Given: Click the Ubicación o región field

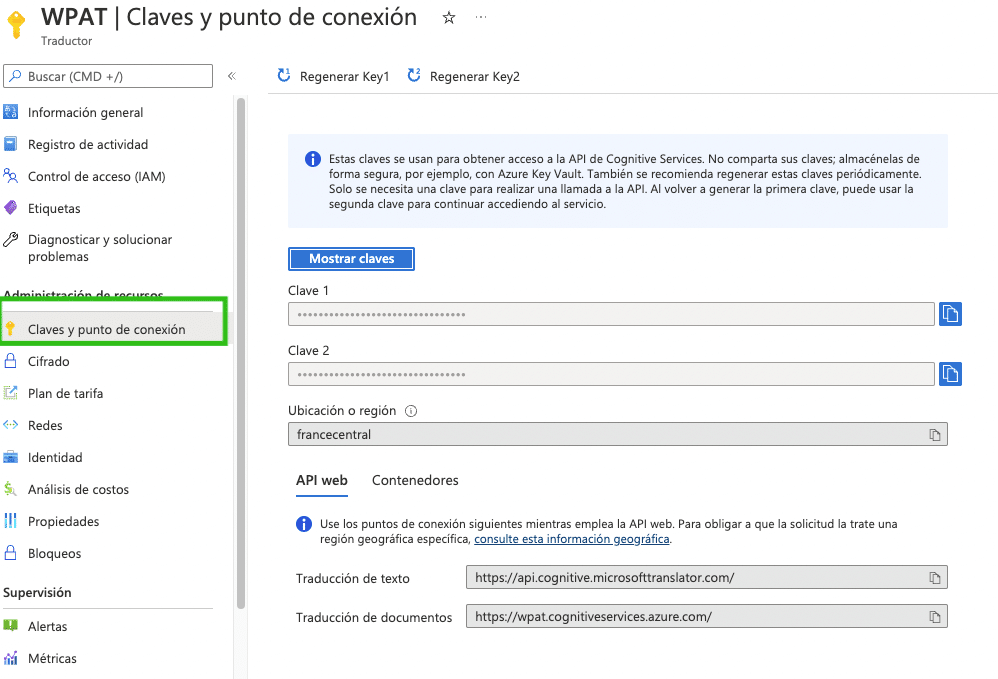Looking at the screenshot, I should [617, 435].
